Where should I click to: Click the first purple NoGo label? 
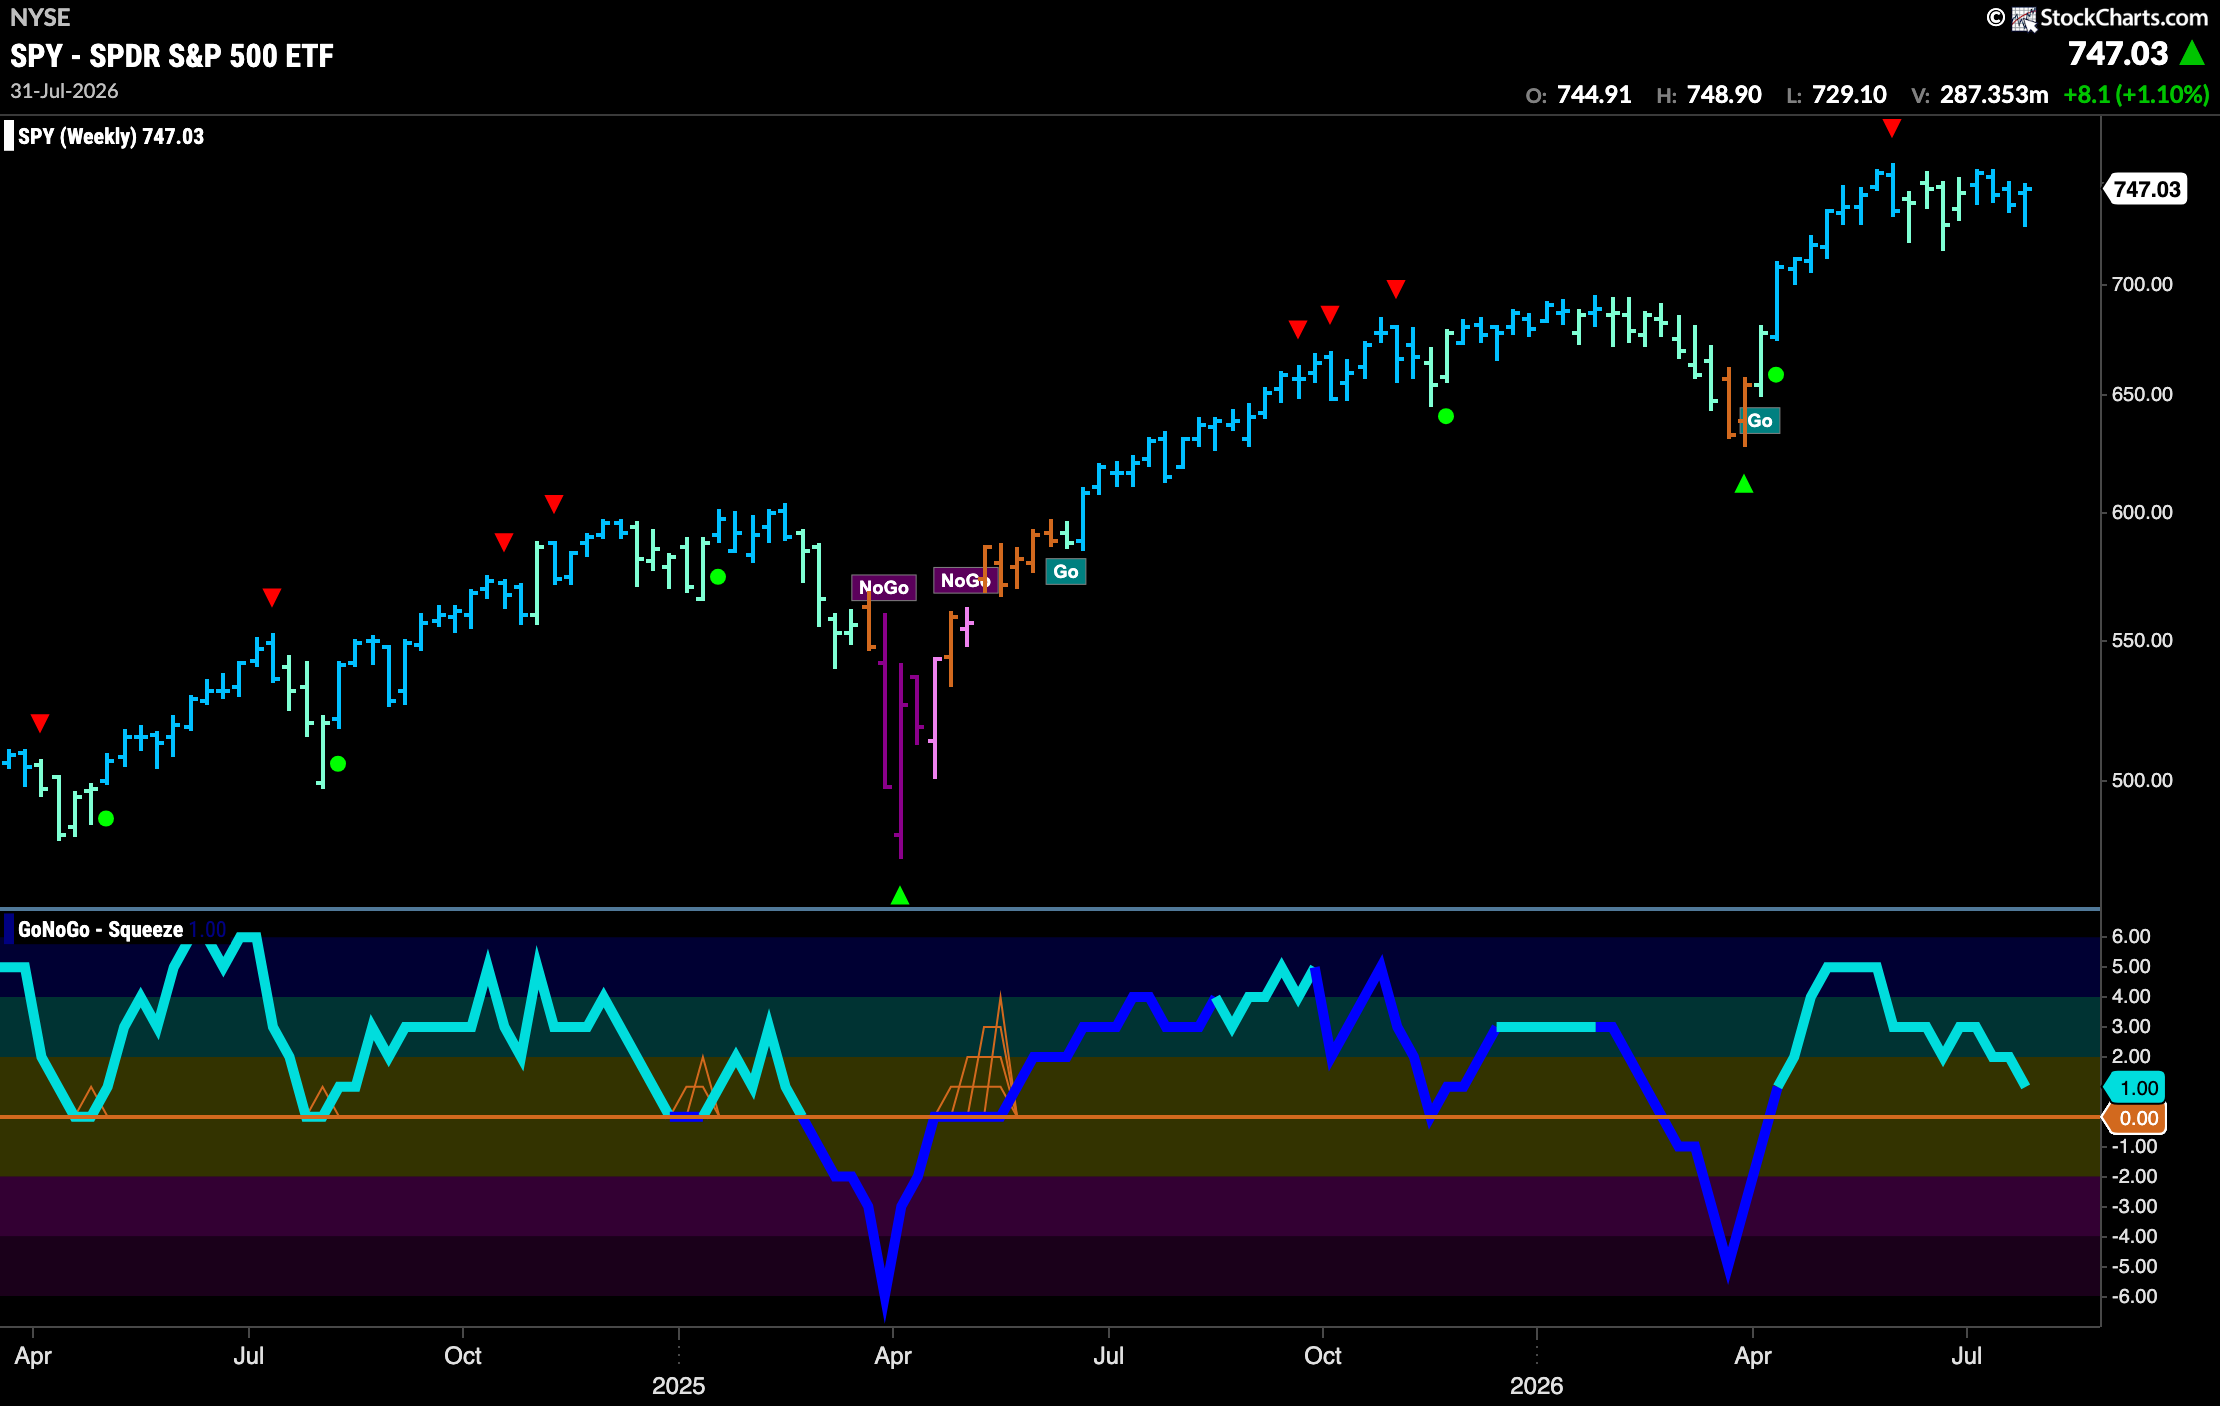(x=884, y=587)
